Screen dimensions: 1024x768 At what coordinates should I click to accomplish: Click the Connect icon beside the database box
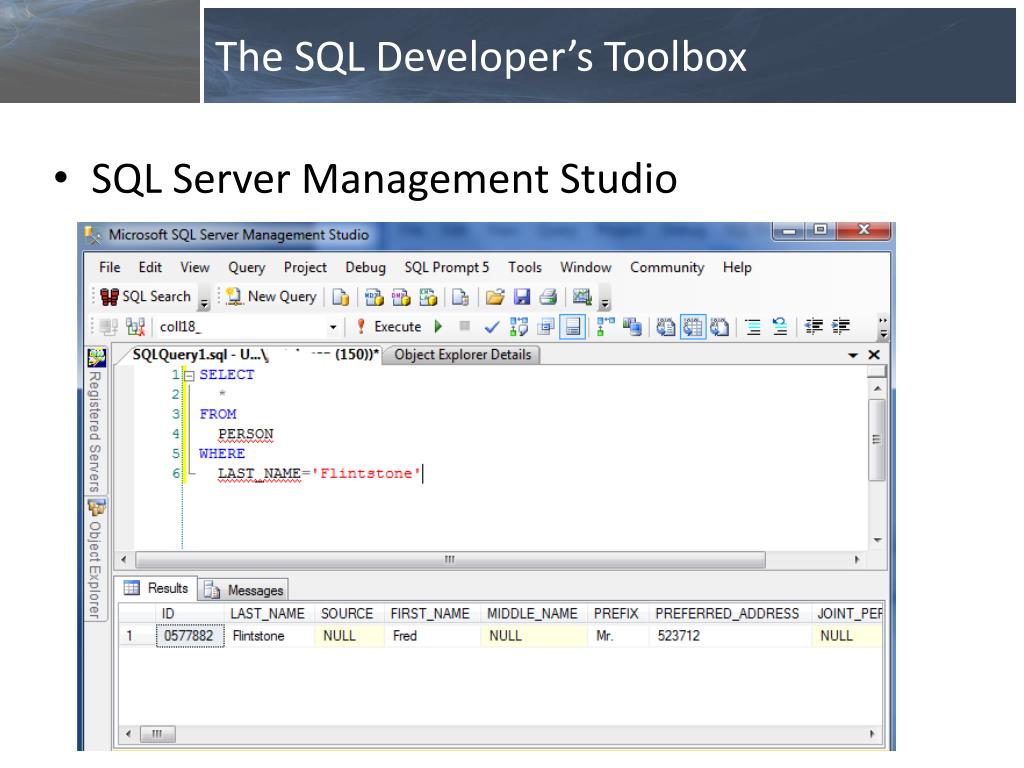tap(108, 327)
